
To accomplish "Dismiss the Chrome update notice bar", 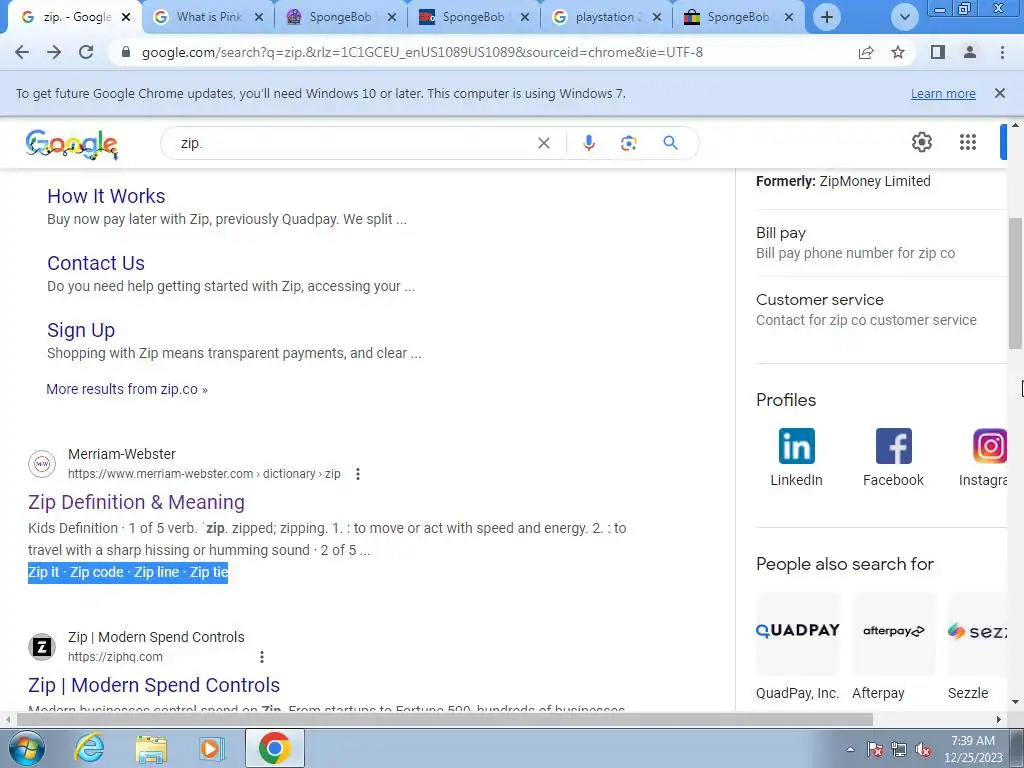I will (999, 93).
